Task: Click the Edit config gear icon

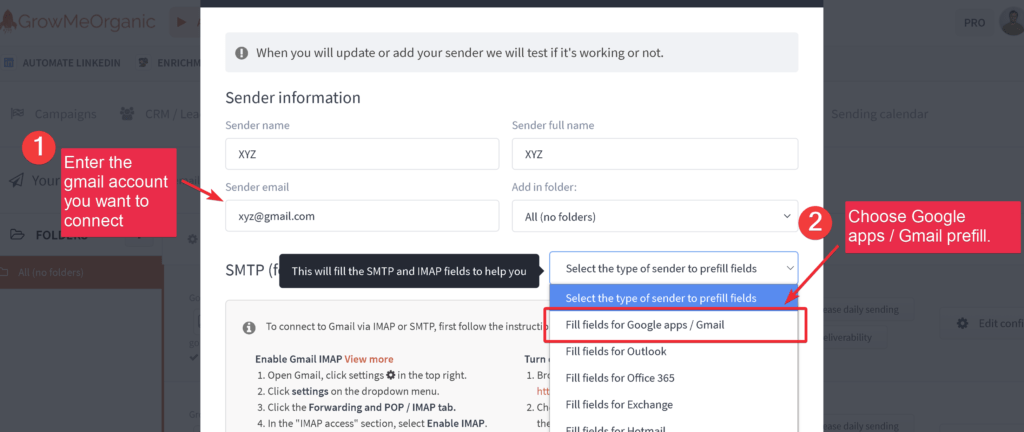Action: 962,323
